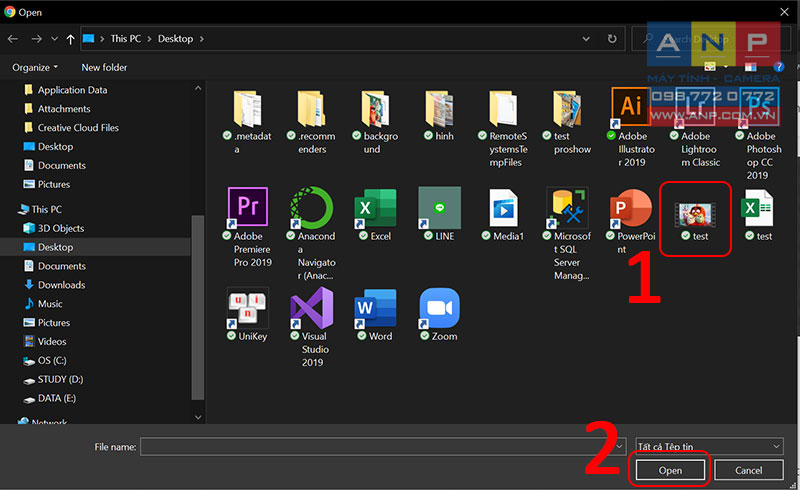The image size is (800, 490).
Task: Select Adobe Illustrator 2019 shortcut
Action: pyautogui.click(x=631, y=107)
